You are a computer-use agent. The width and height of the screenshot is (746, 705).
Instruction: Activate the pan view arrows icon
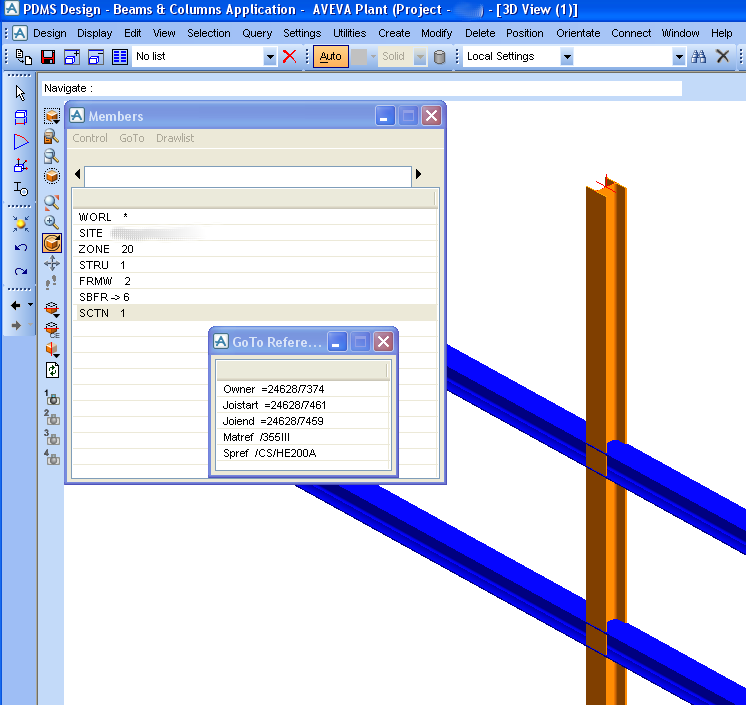tap(52, 263)
